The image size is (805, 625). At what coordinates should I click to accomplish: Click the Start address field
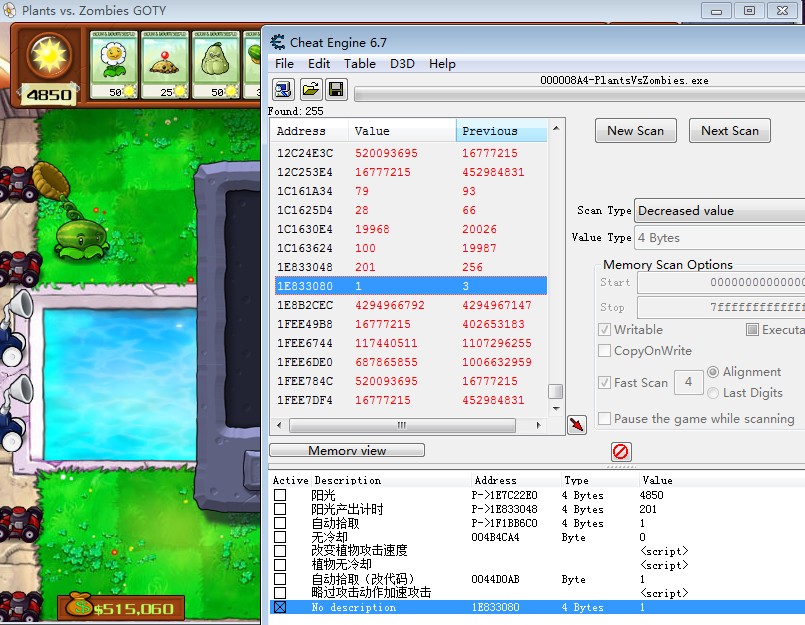tap(721, 282)
